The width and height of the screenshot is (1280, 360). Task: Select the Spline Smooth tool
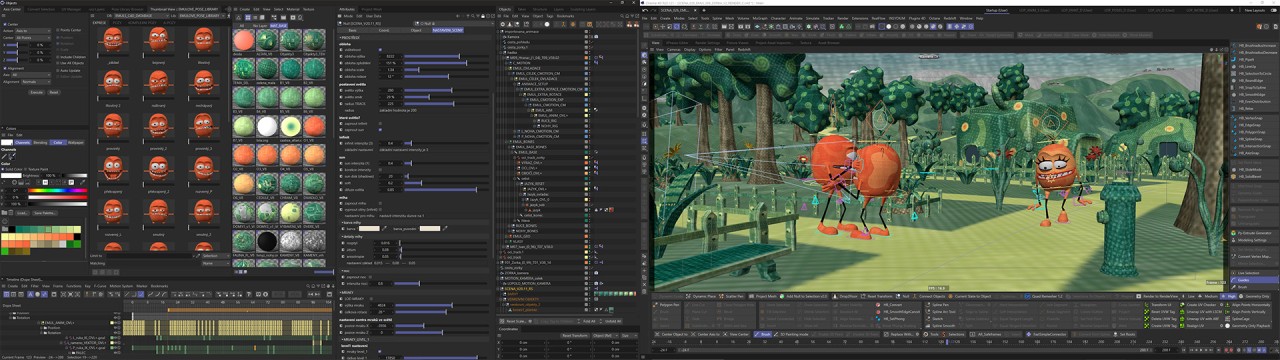click(941, 326)
